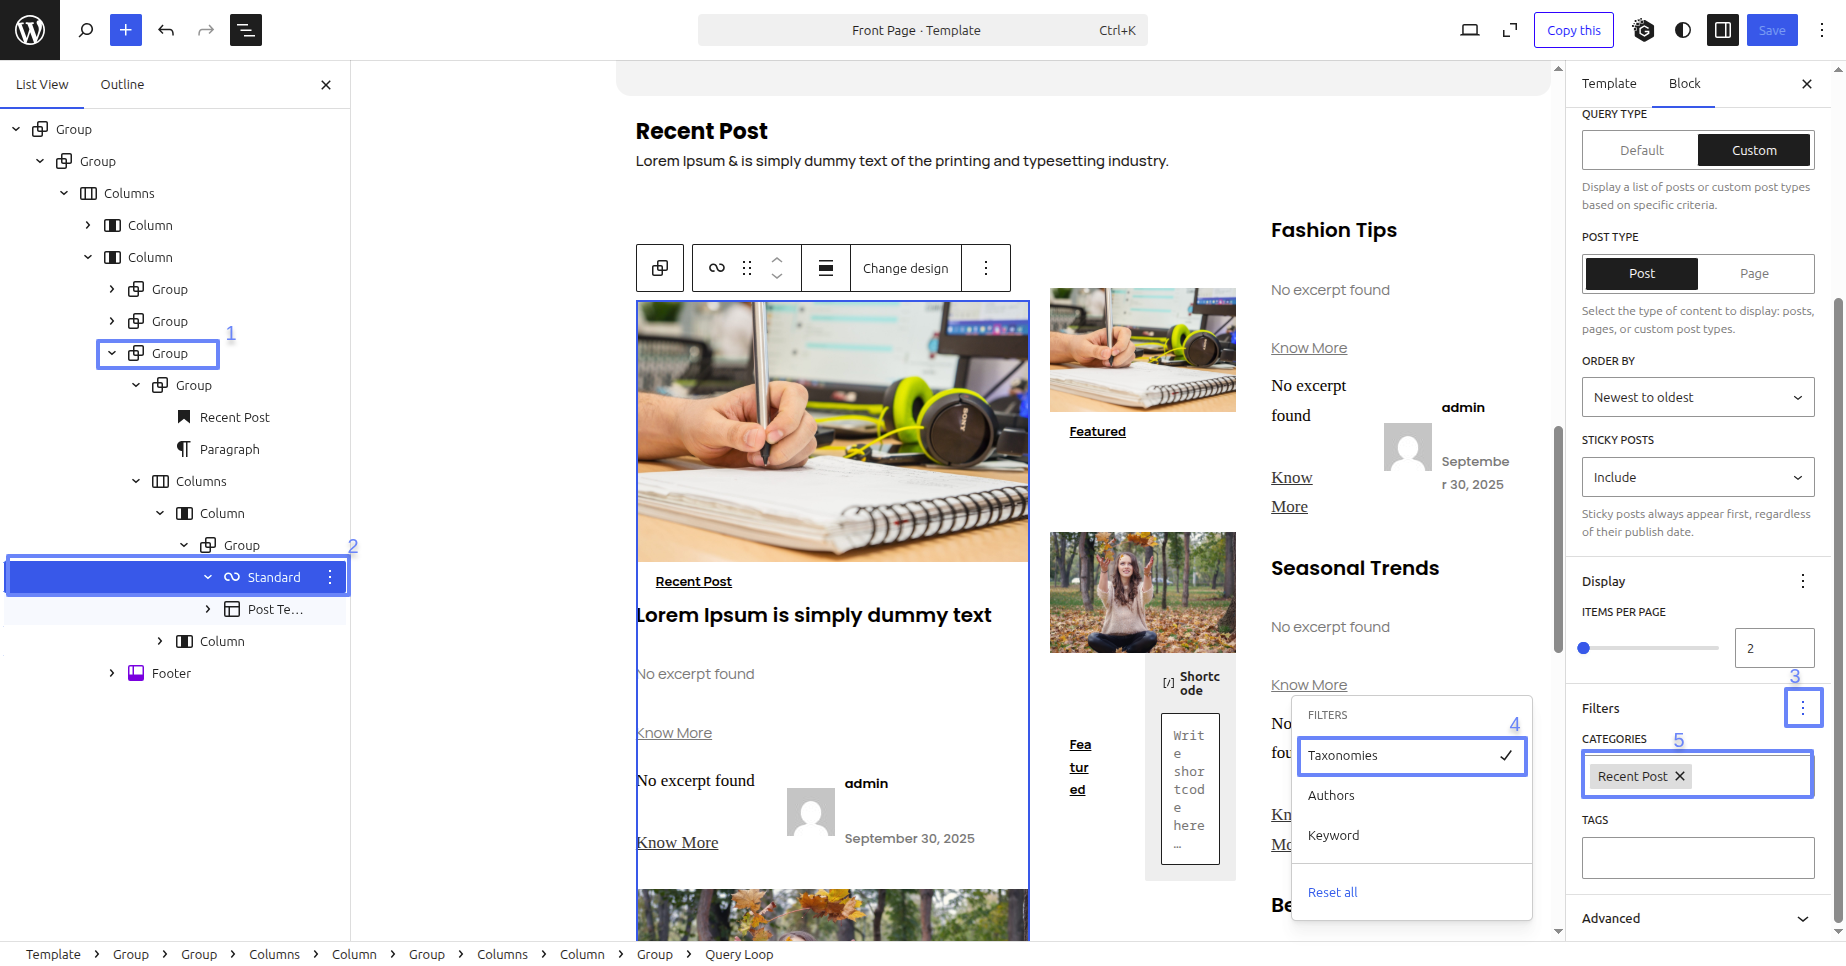The width and height of the screenshot is (1846, 966).
Task: Open the Order By dropdown
Action: [1697, 397]
